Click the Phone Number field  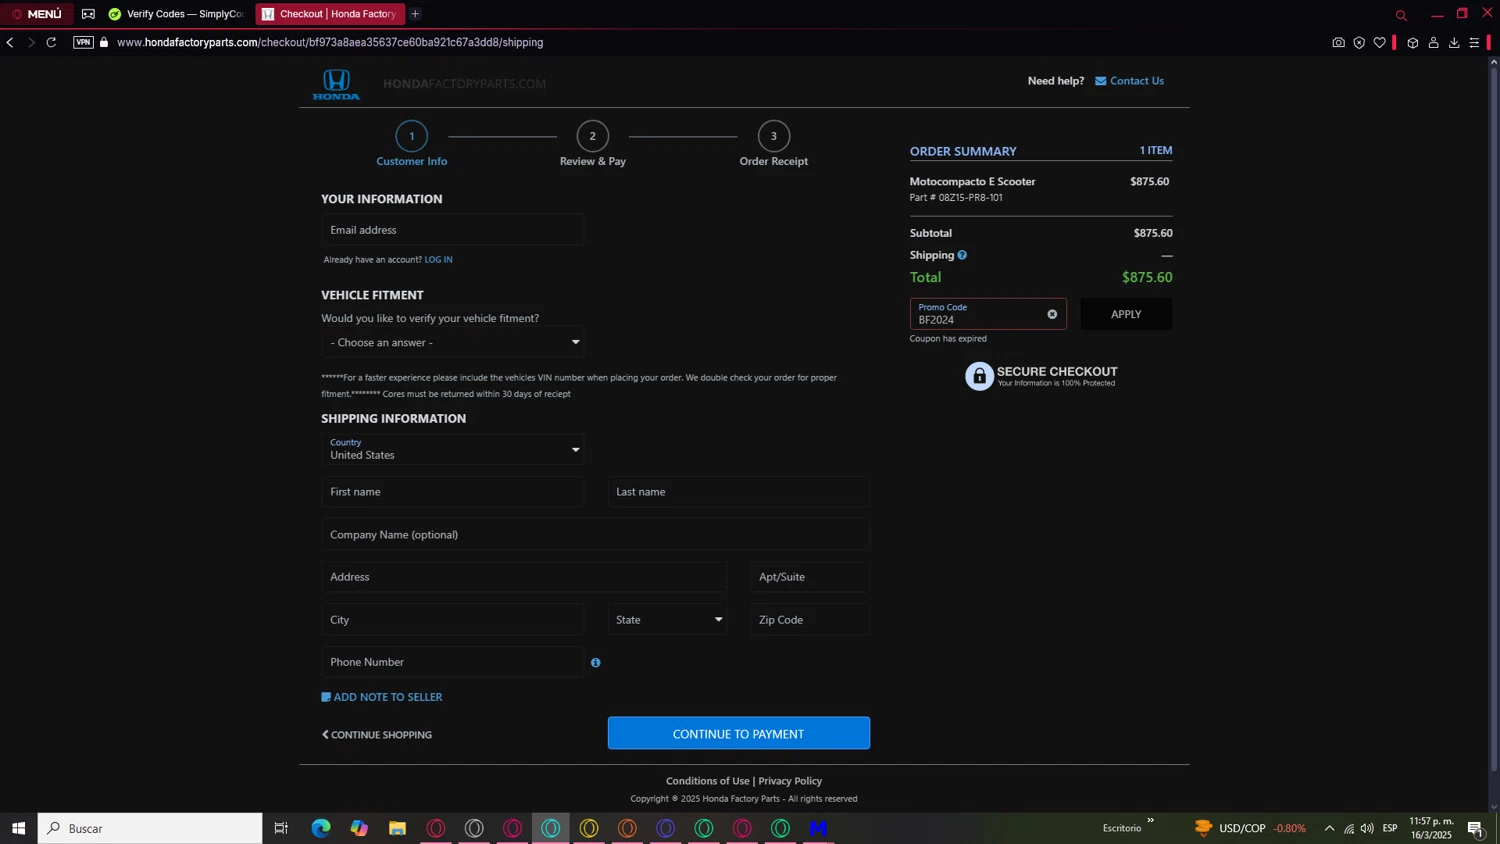point(453,662)
